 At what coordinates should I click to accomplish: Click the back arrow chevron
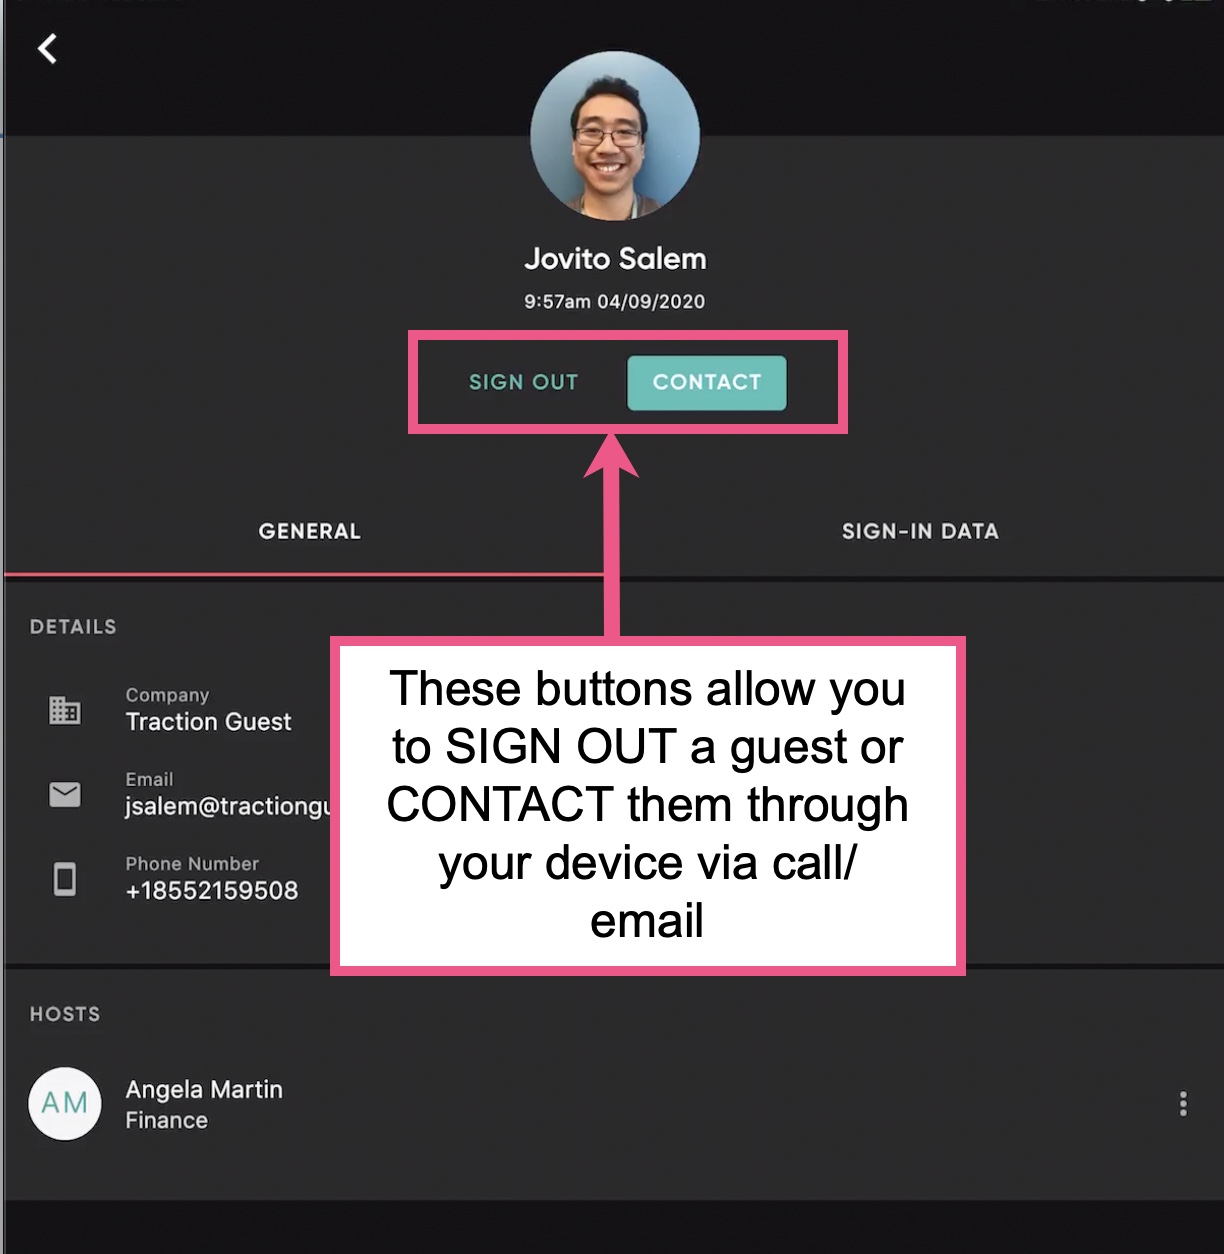pos(46,49)
